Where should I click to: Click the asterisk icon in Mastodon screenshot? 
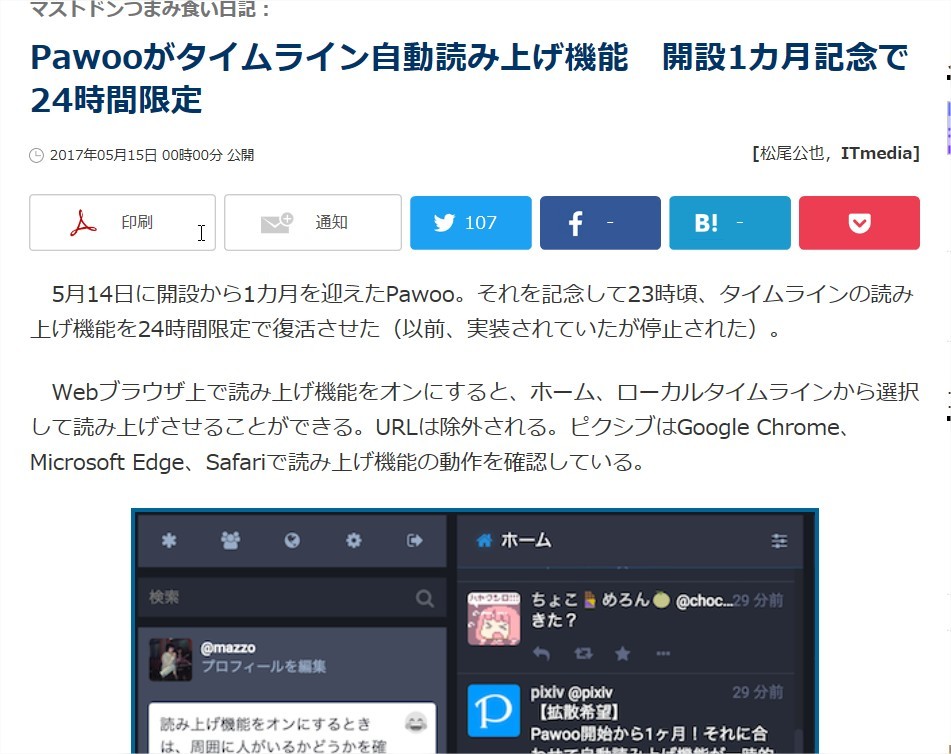click(x=169, y=540)
